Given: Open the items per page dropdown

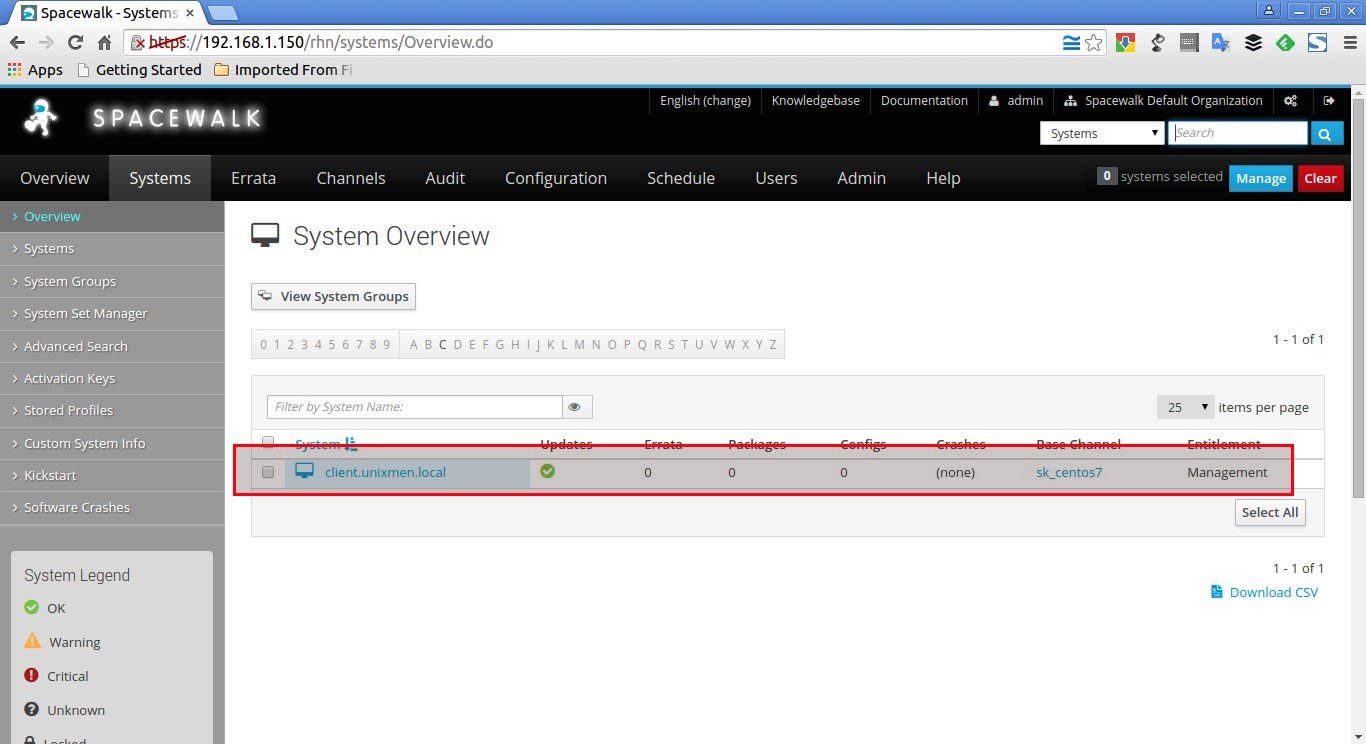Looking at the screenshot, I should pyautogui.click(x=1186, y=407).
